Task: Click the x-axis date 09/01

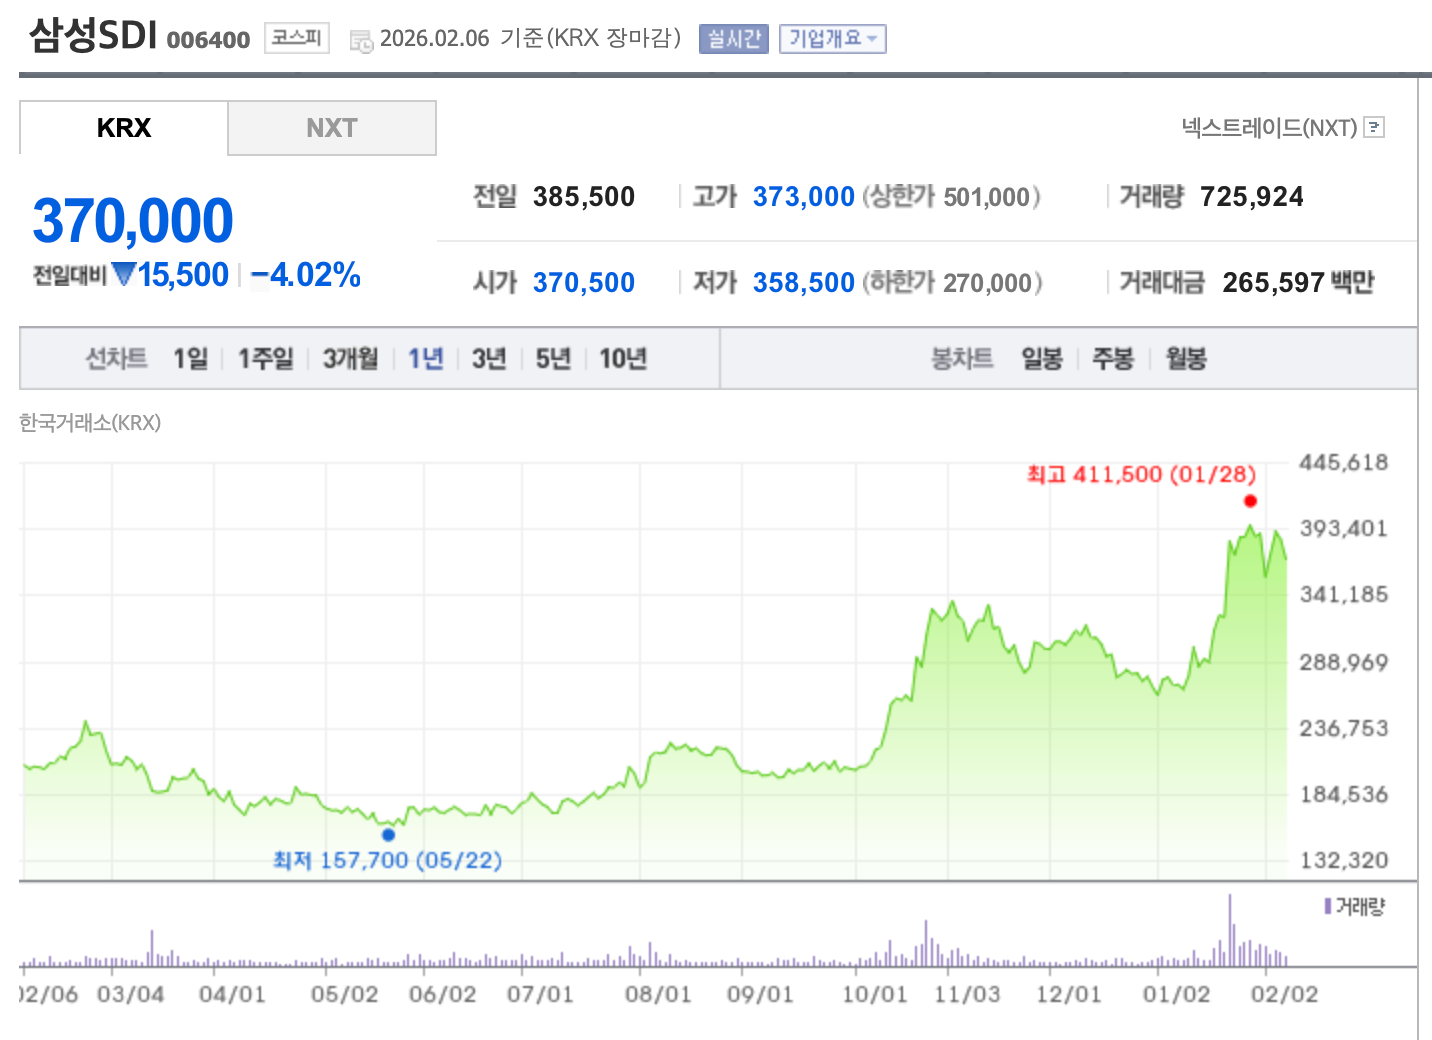Action: tap(759, 994)
